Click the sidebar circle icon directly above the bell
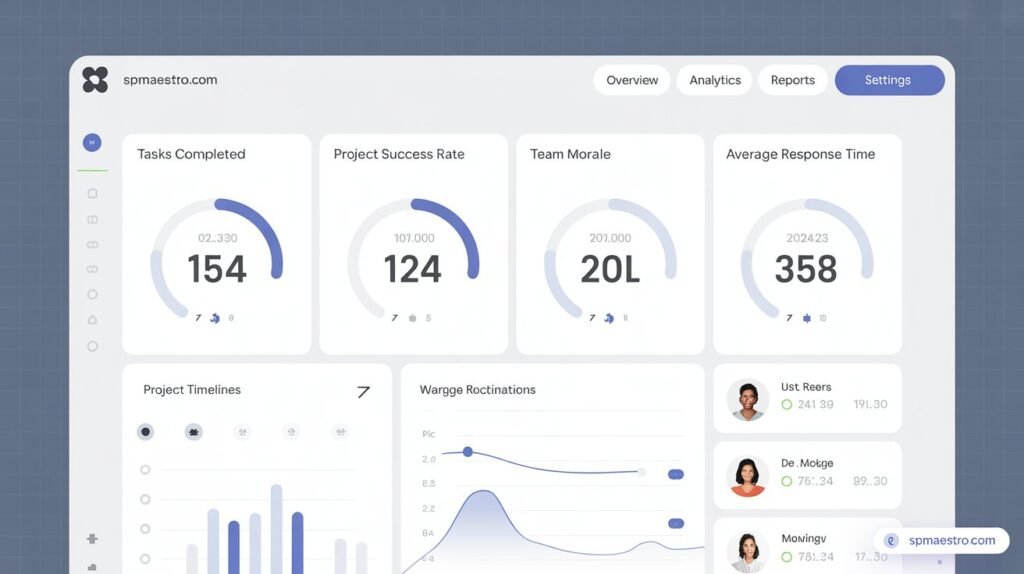 (x=92, y=295)
